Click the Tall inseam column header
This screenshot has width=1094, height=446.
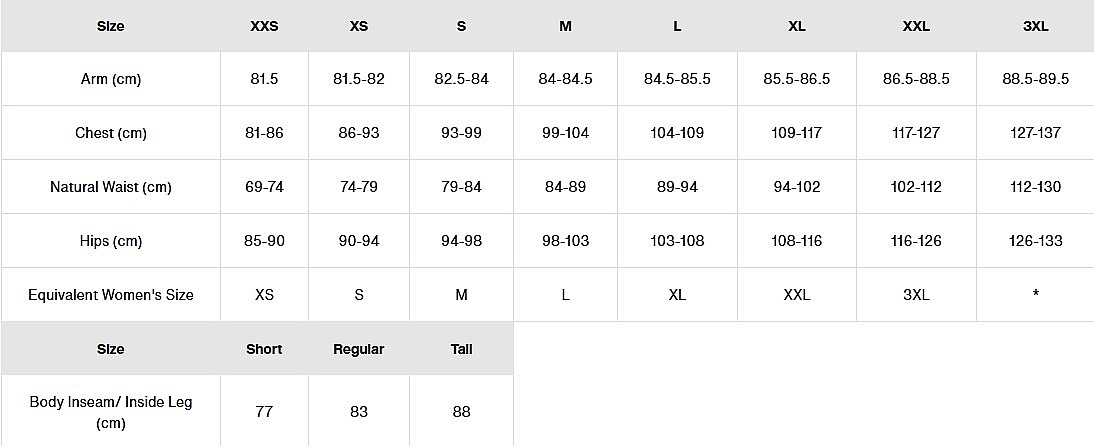tap(461, 349)
